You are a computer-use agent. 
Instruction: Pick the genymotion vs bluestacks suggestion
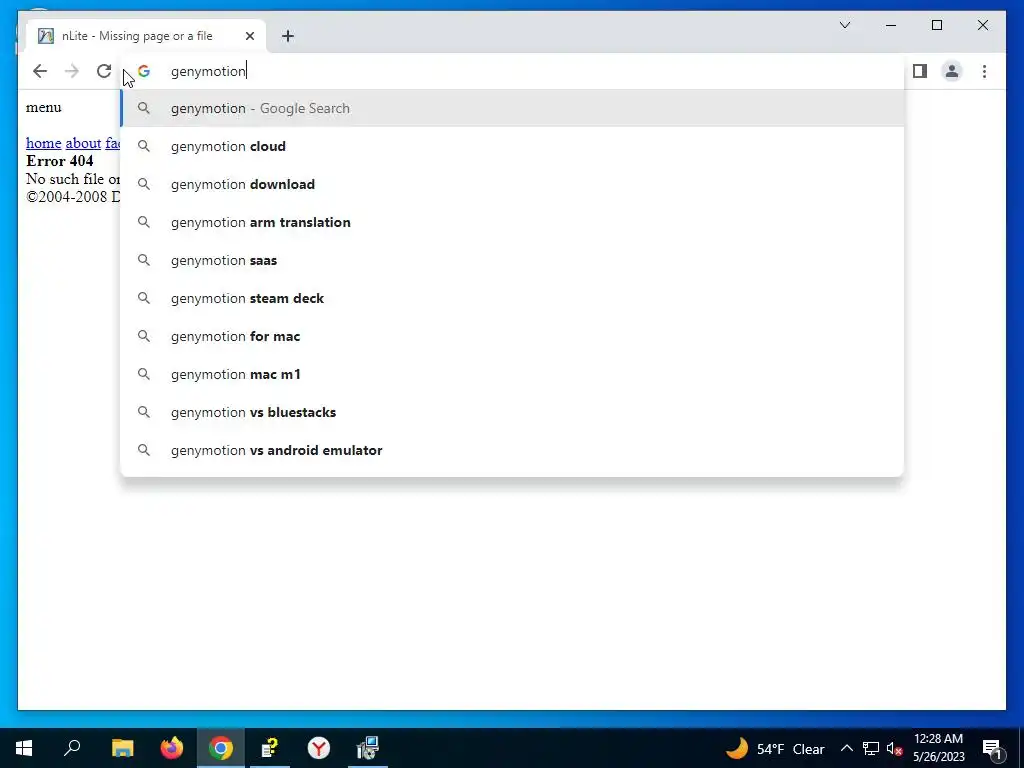point(513,412)
